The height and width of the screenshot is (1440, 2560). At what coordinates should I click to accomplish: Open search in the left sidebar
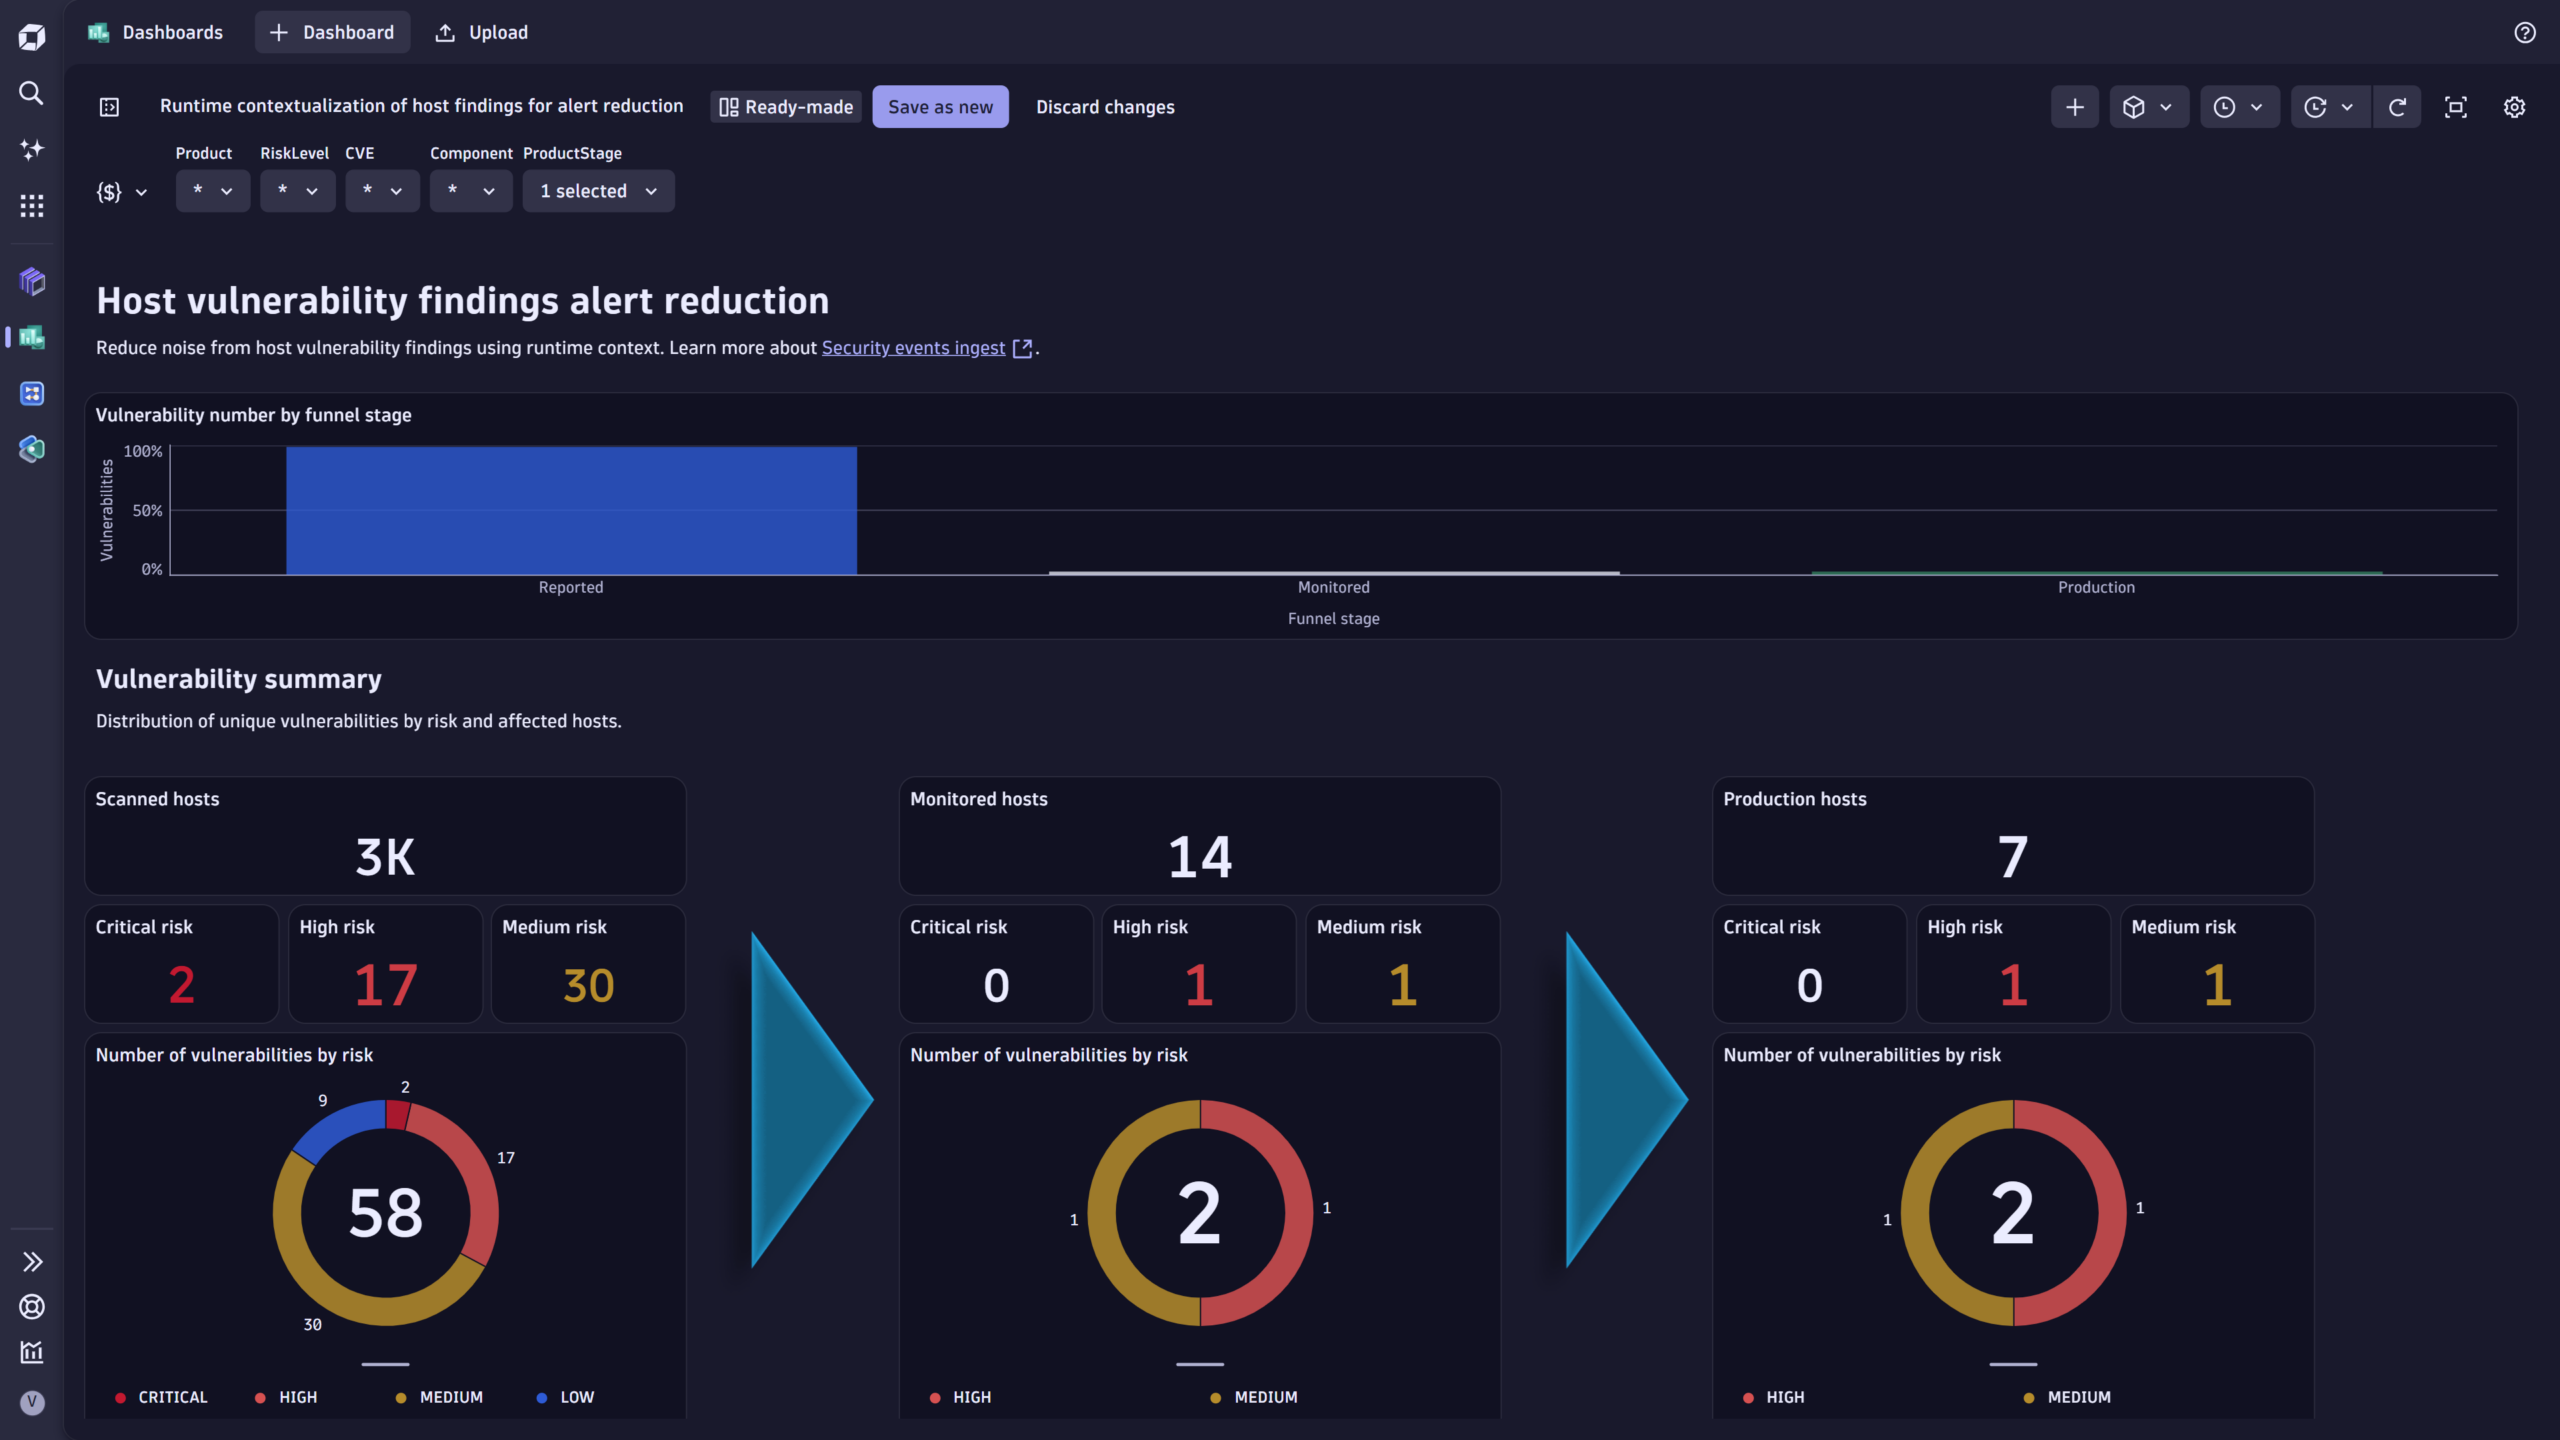[x=31, y=93]
